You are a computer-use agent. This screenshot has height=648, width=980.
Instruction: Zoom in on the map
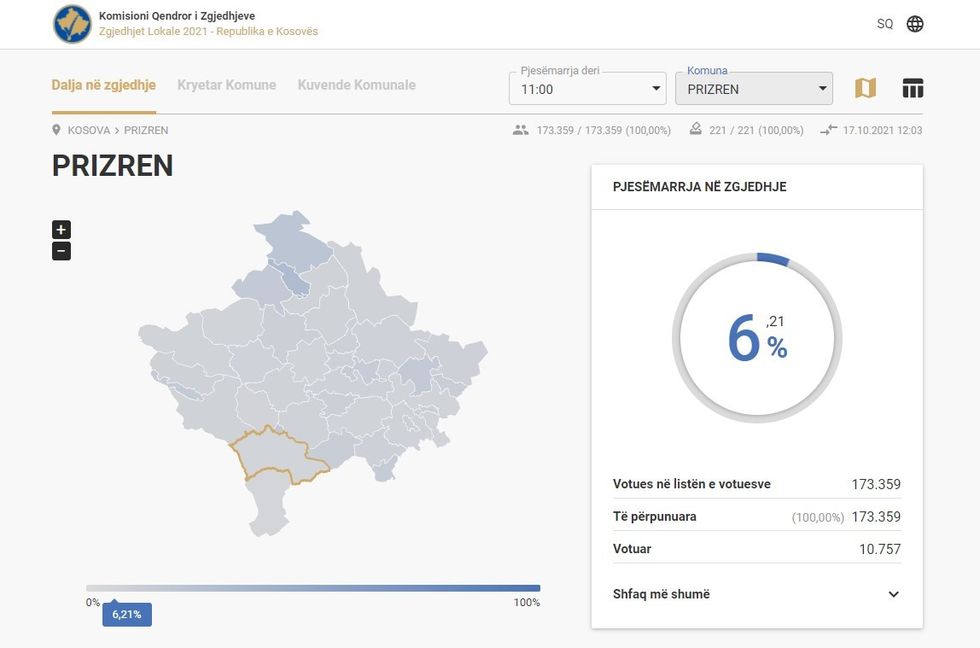[61, 230]
